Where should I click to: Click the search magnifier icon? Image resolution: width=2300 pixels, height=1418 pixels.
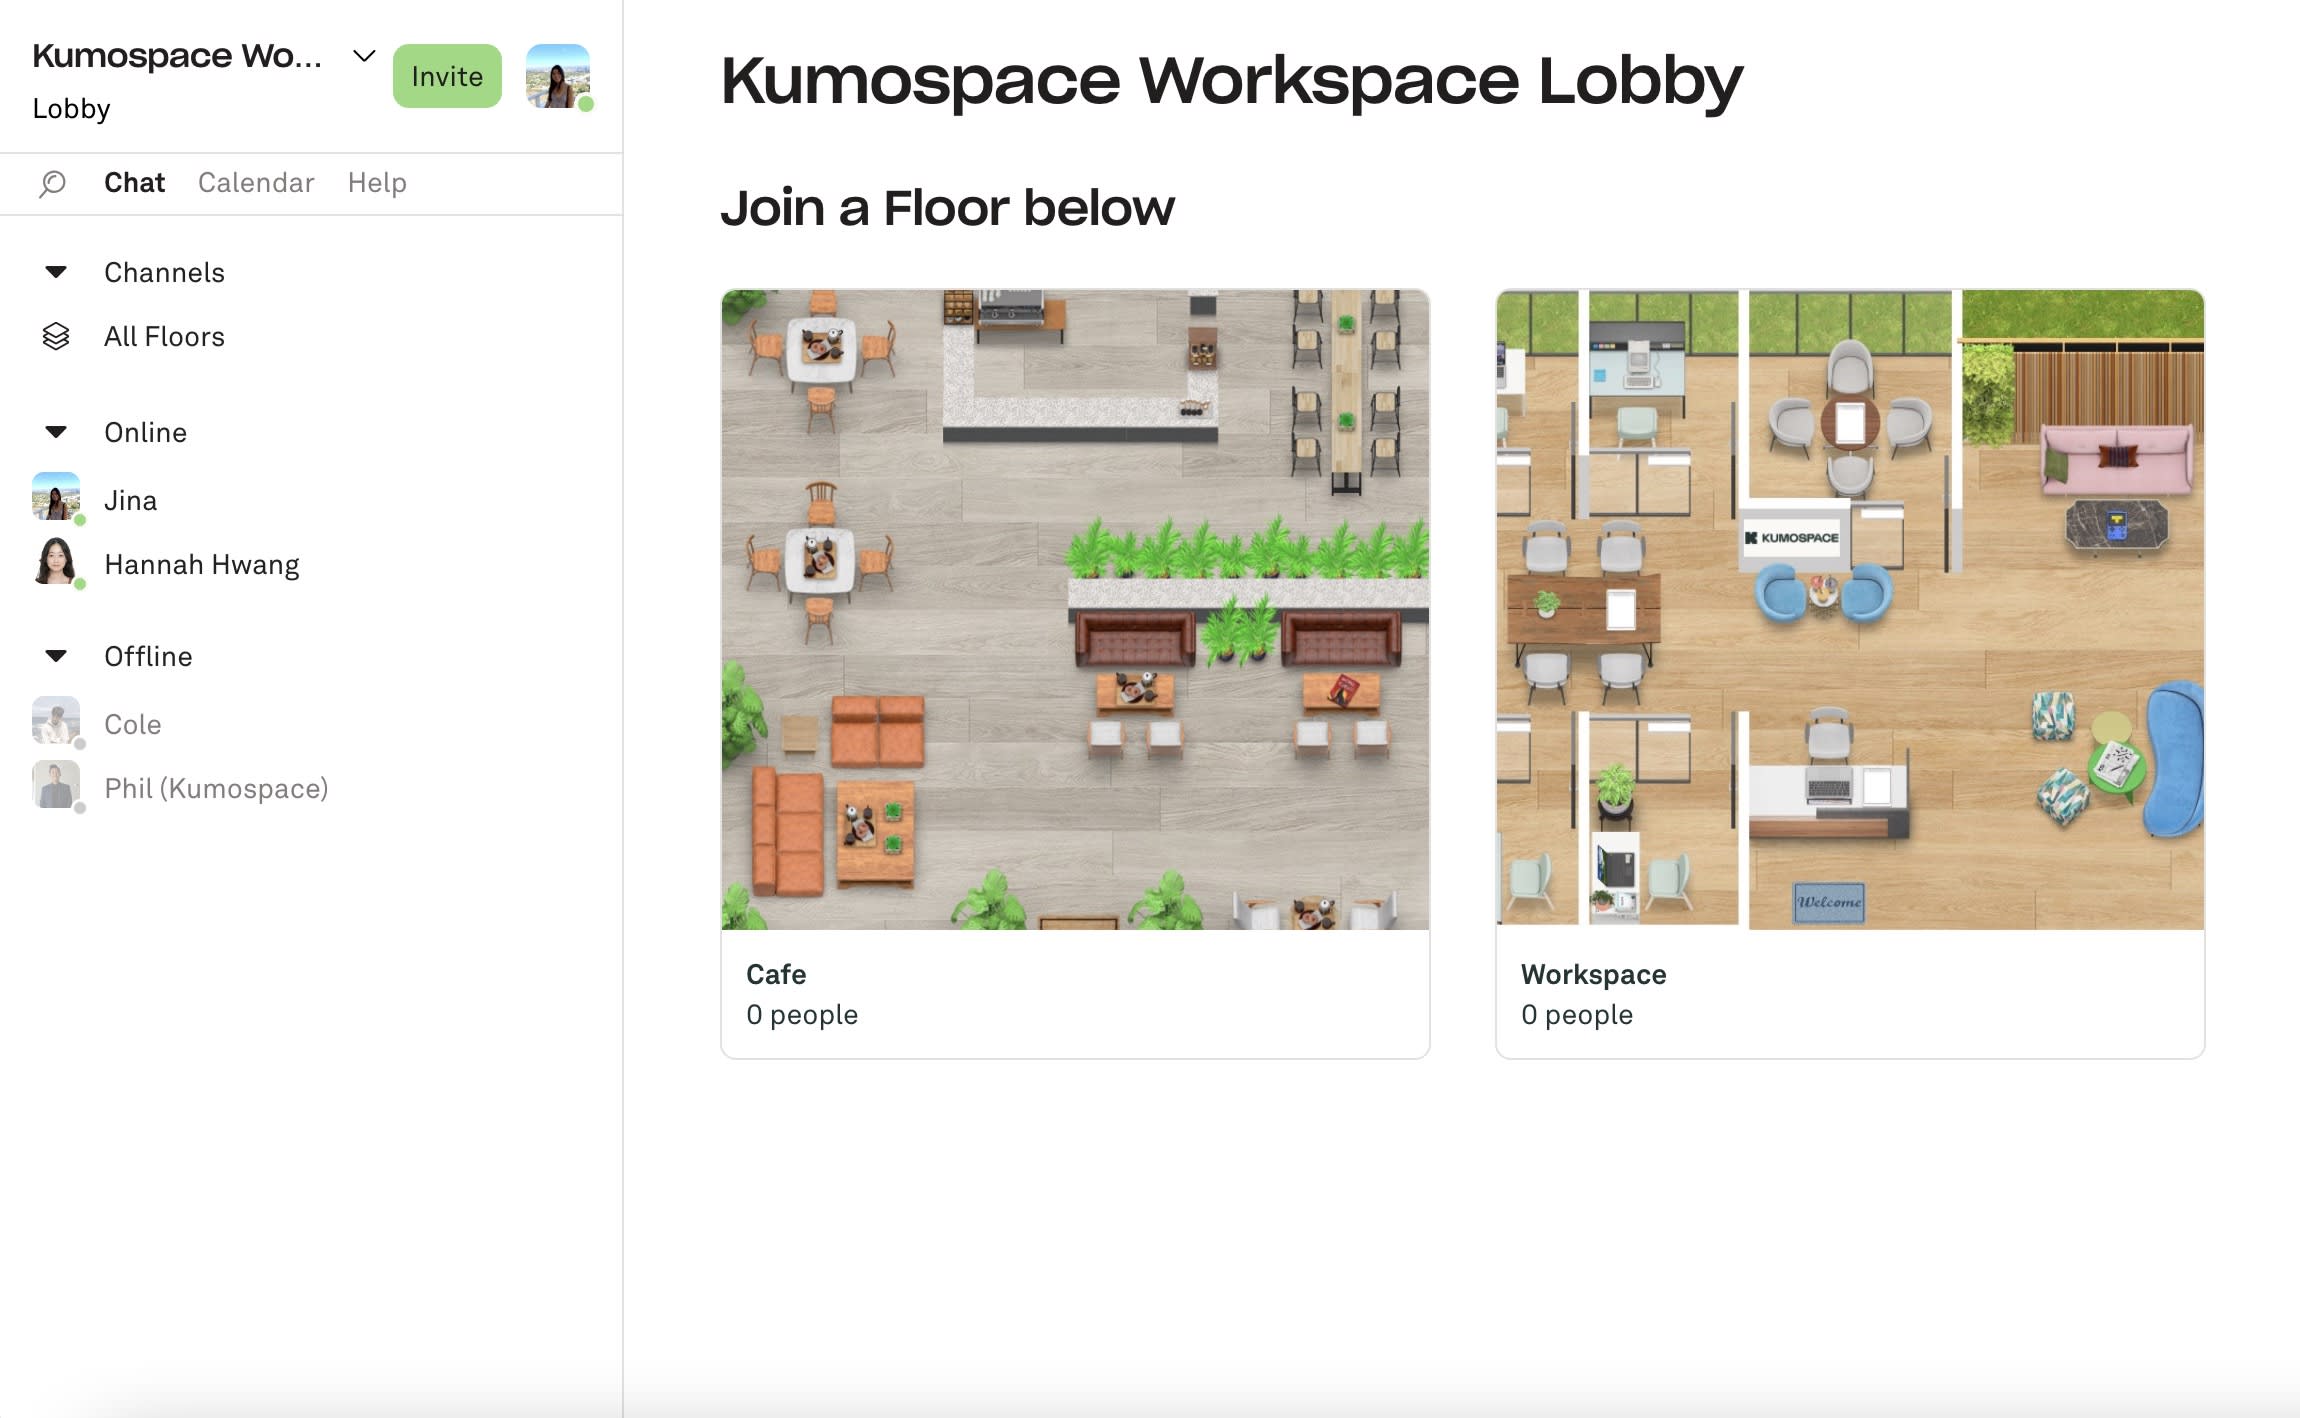click(52, 183)
